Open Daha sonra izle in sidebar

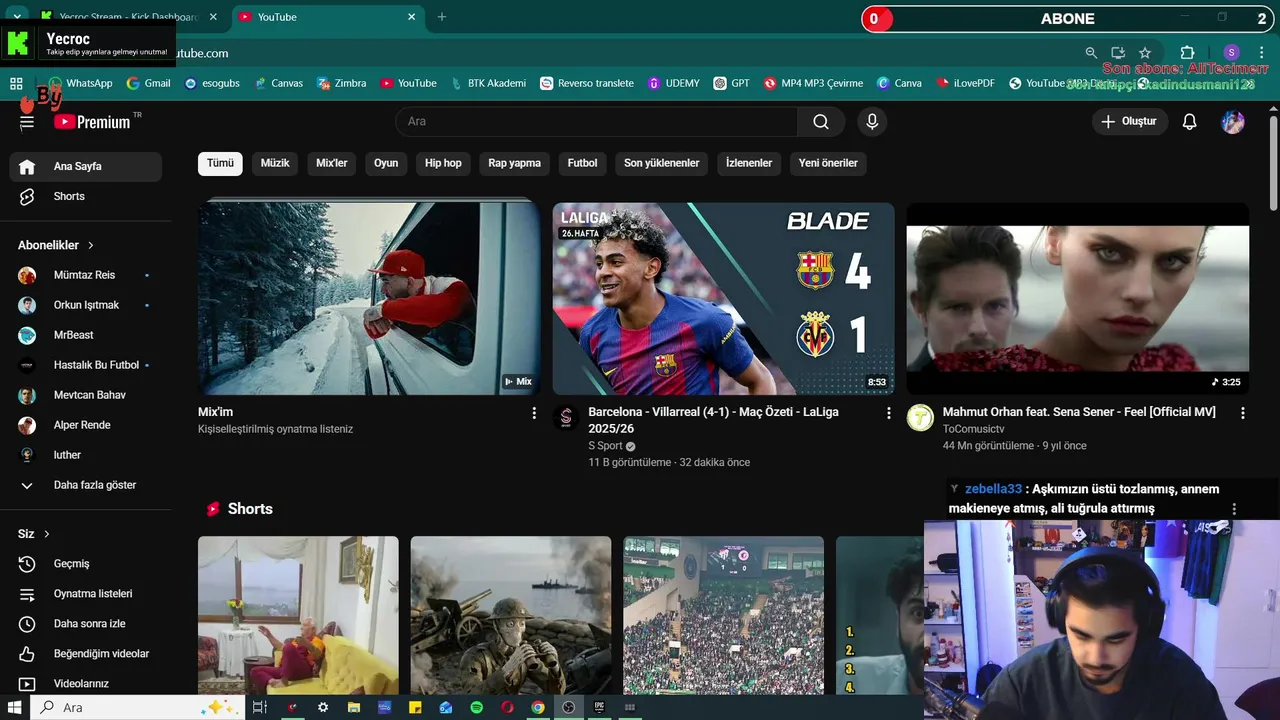[x=86, y=624]
